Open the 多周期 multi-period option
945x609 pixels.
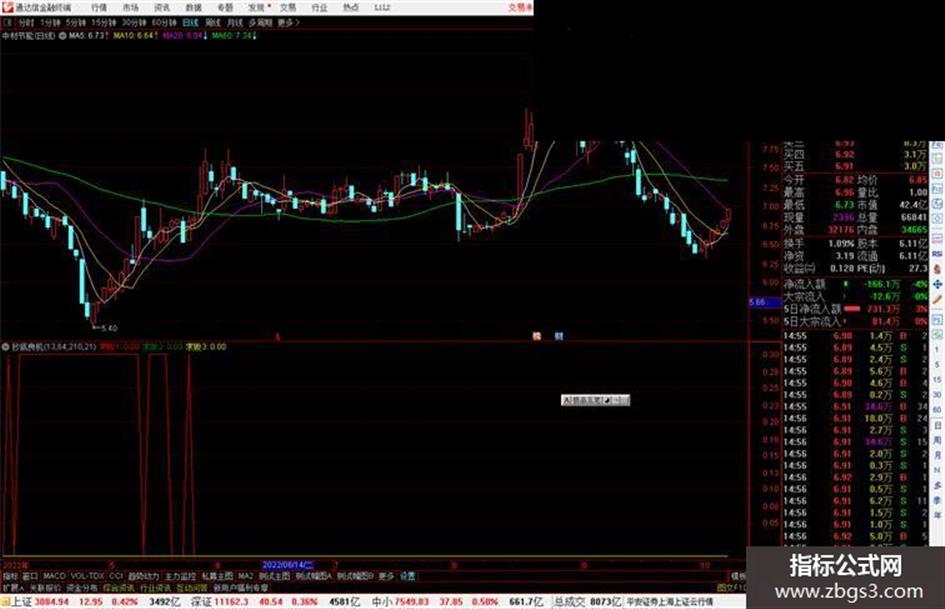coord(260,23)
